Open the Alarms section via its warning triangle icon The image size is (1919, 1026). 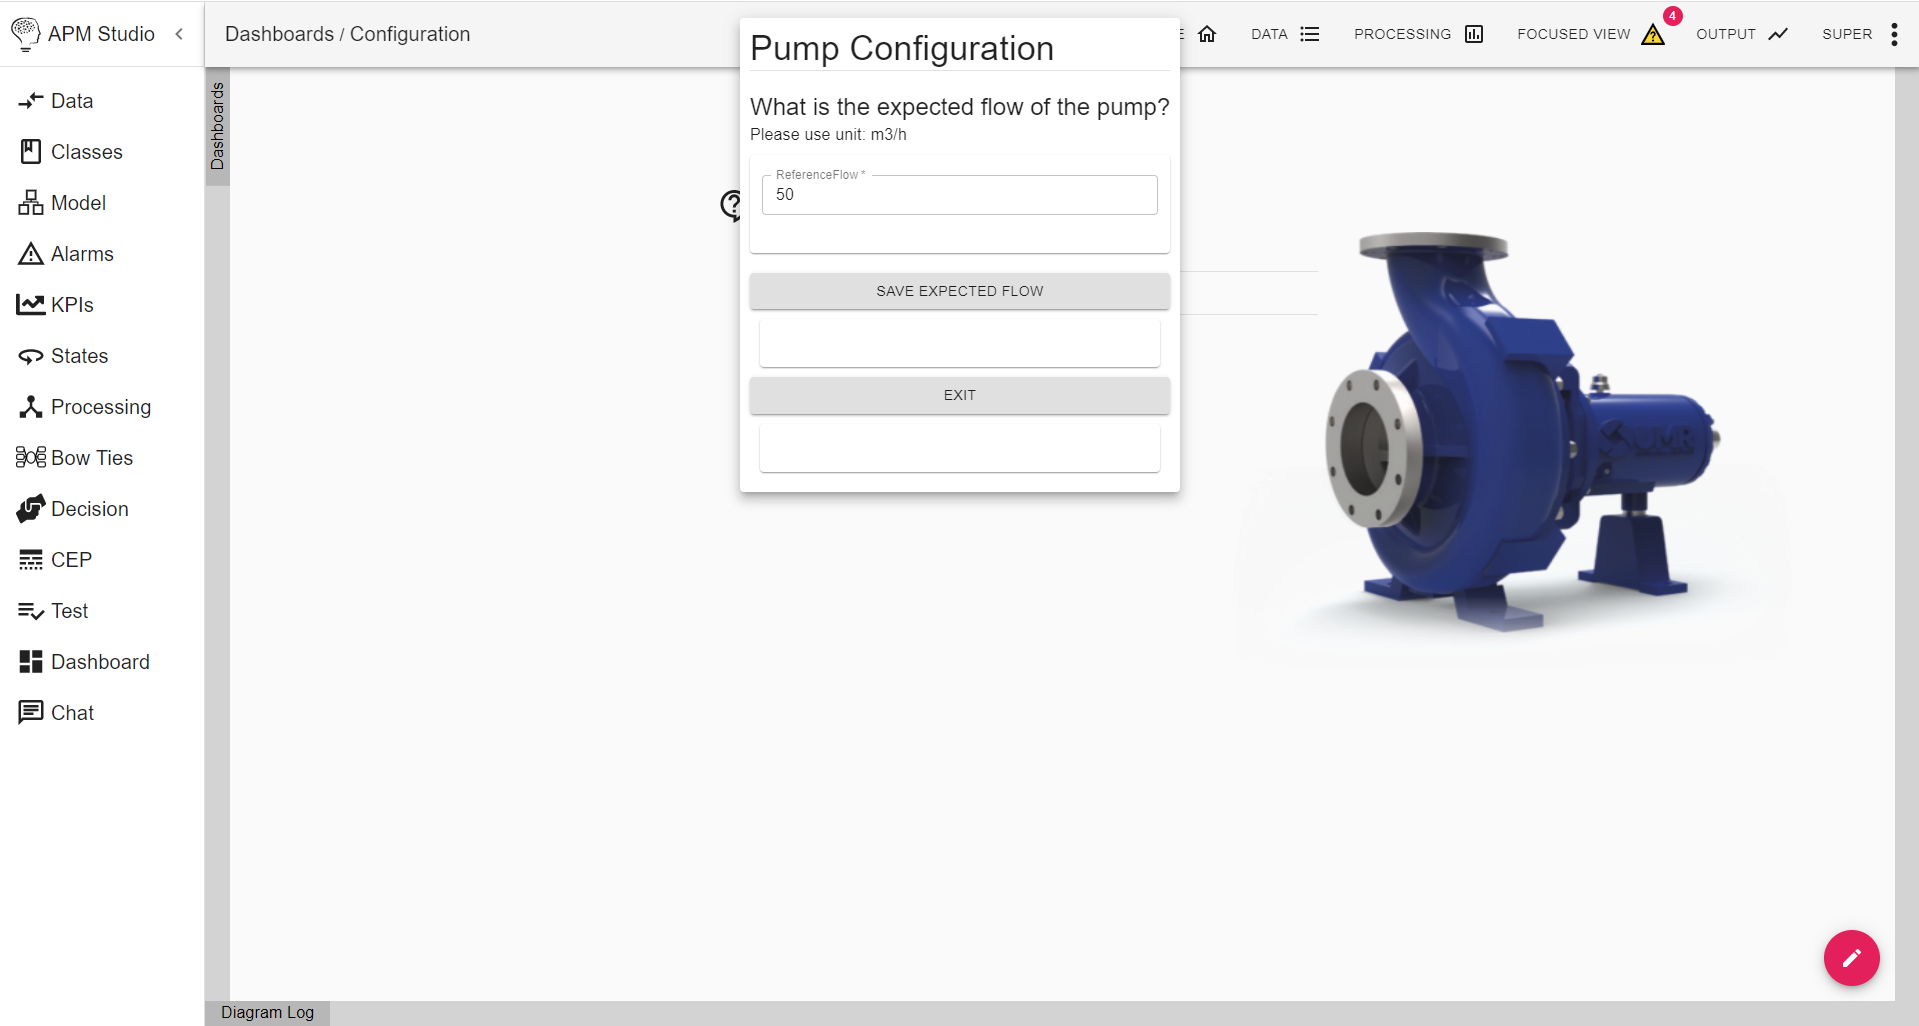tap(30, 253)
